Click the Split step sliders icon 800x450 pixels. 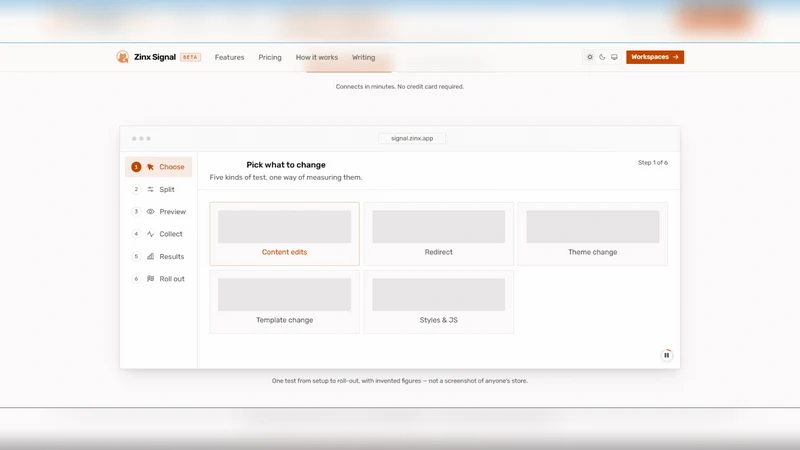coord(151,189)
